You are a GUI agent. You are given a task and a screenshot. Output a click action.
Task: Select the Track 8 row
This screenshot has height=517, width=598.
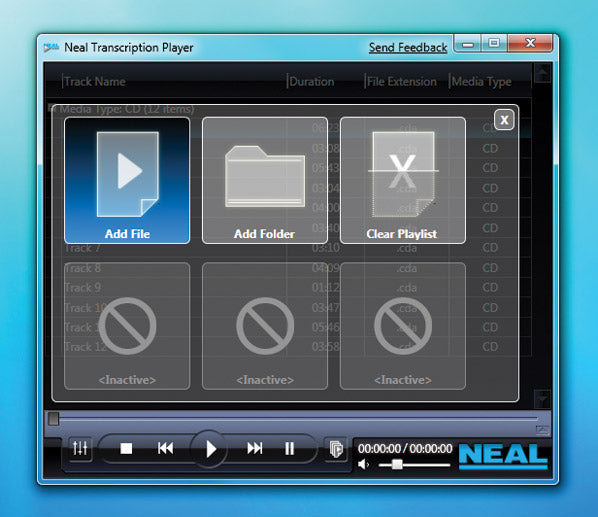click(x=288, y=268)
